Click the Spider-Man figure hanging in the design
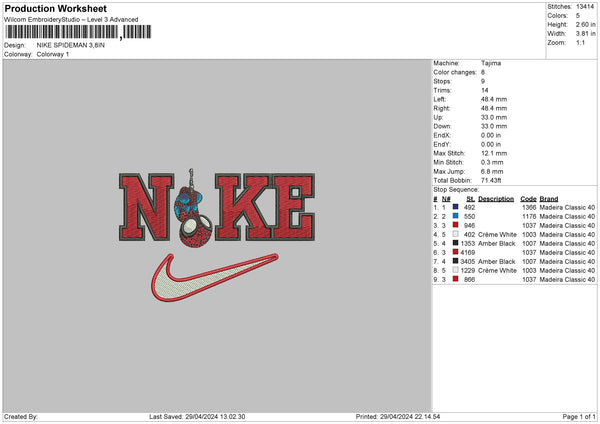 tap(193, 209)
